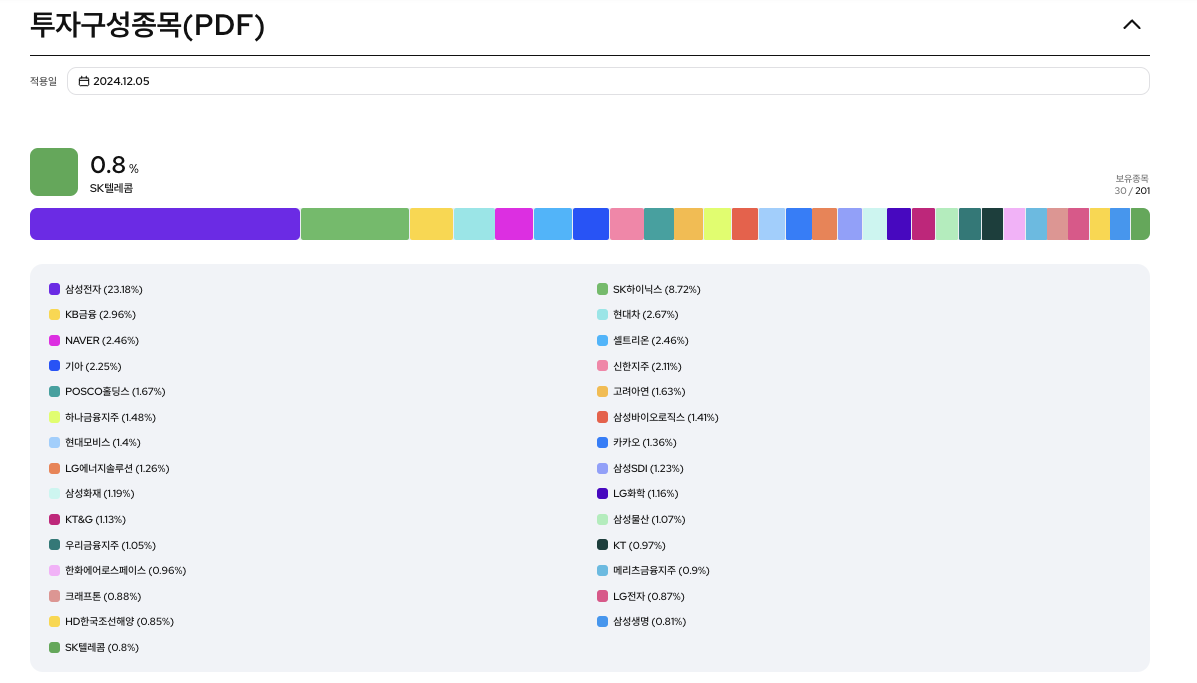Click the LG전자 (0.87%) legend text
Screen dimensions: 1197x683
coord(649,597)
